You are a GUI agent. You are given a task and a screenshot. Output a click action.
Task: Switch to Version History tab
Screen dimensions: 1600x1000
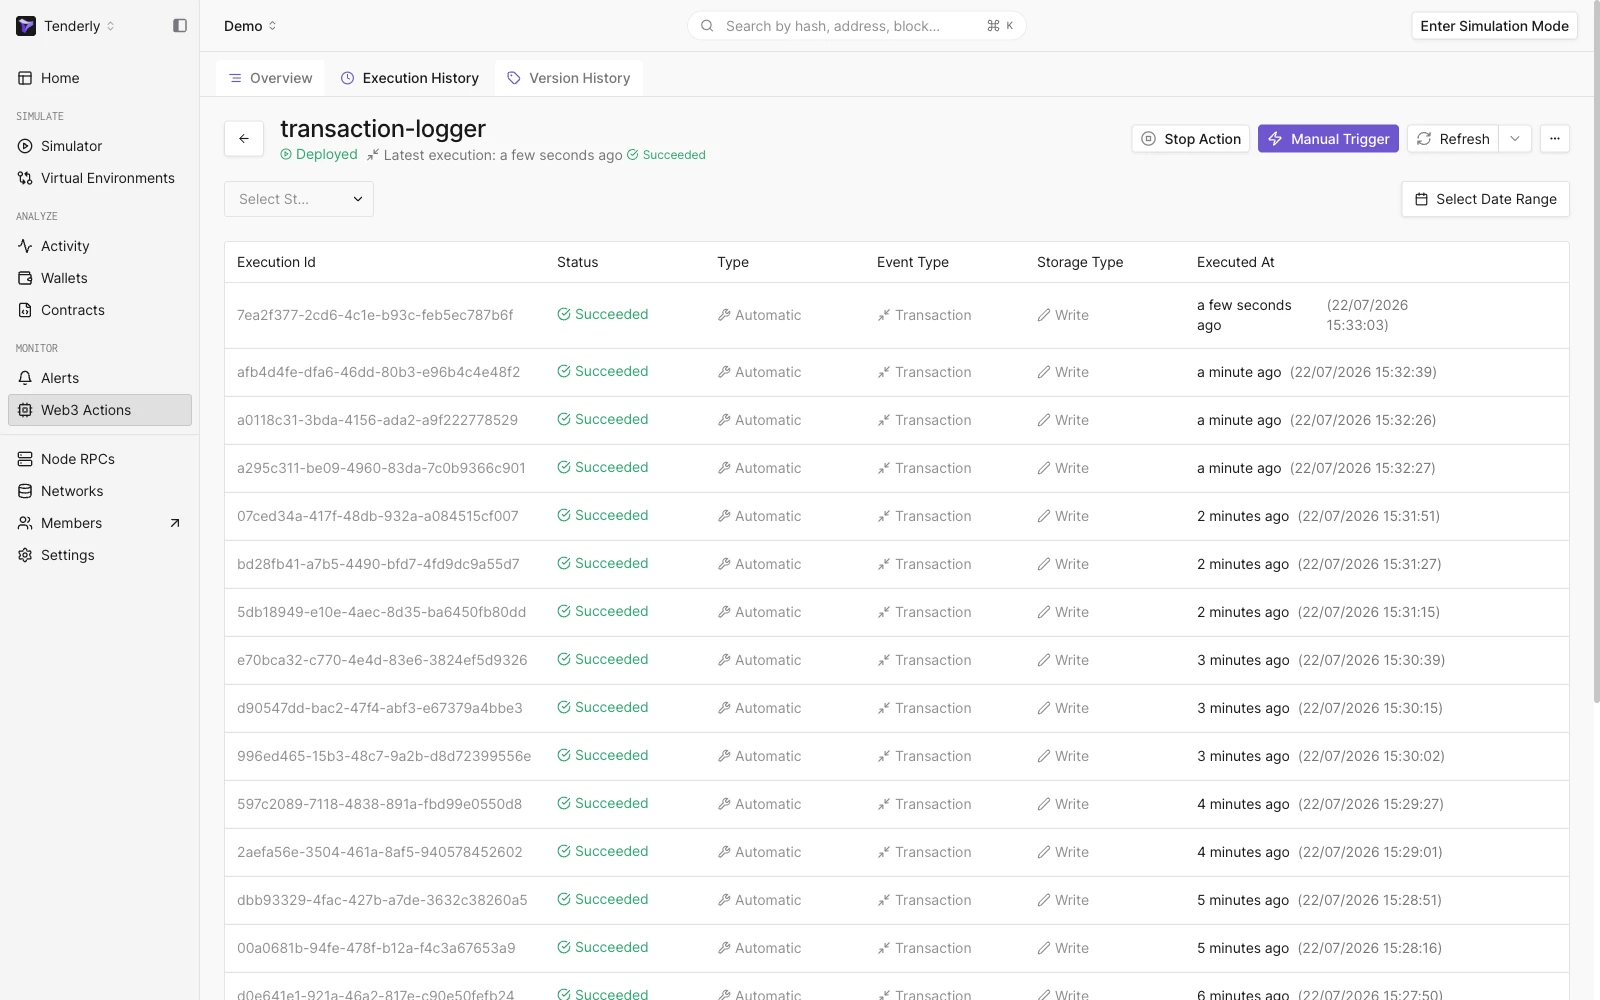click(569, 78)
